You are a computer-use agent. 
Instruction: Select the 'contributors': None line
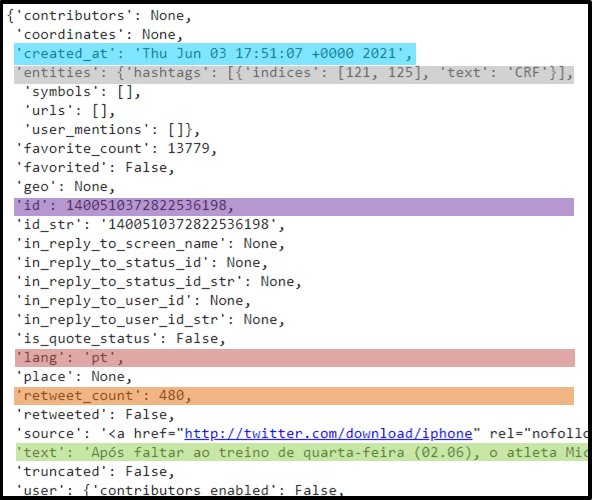(100, 15)
